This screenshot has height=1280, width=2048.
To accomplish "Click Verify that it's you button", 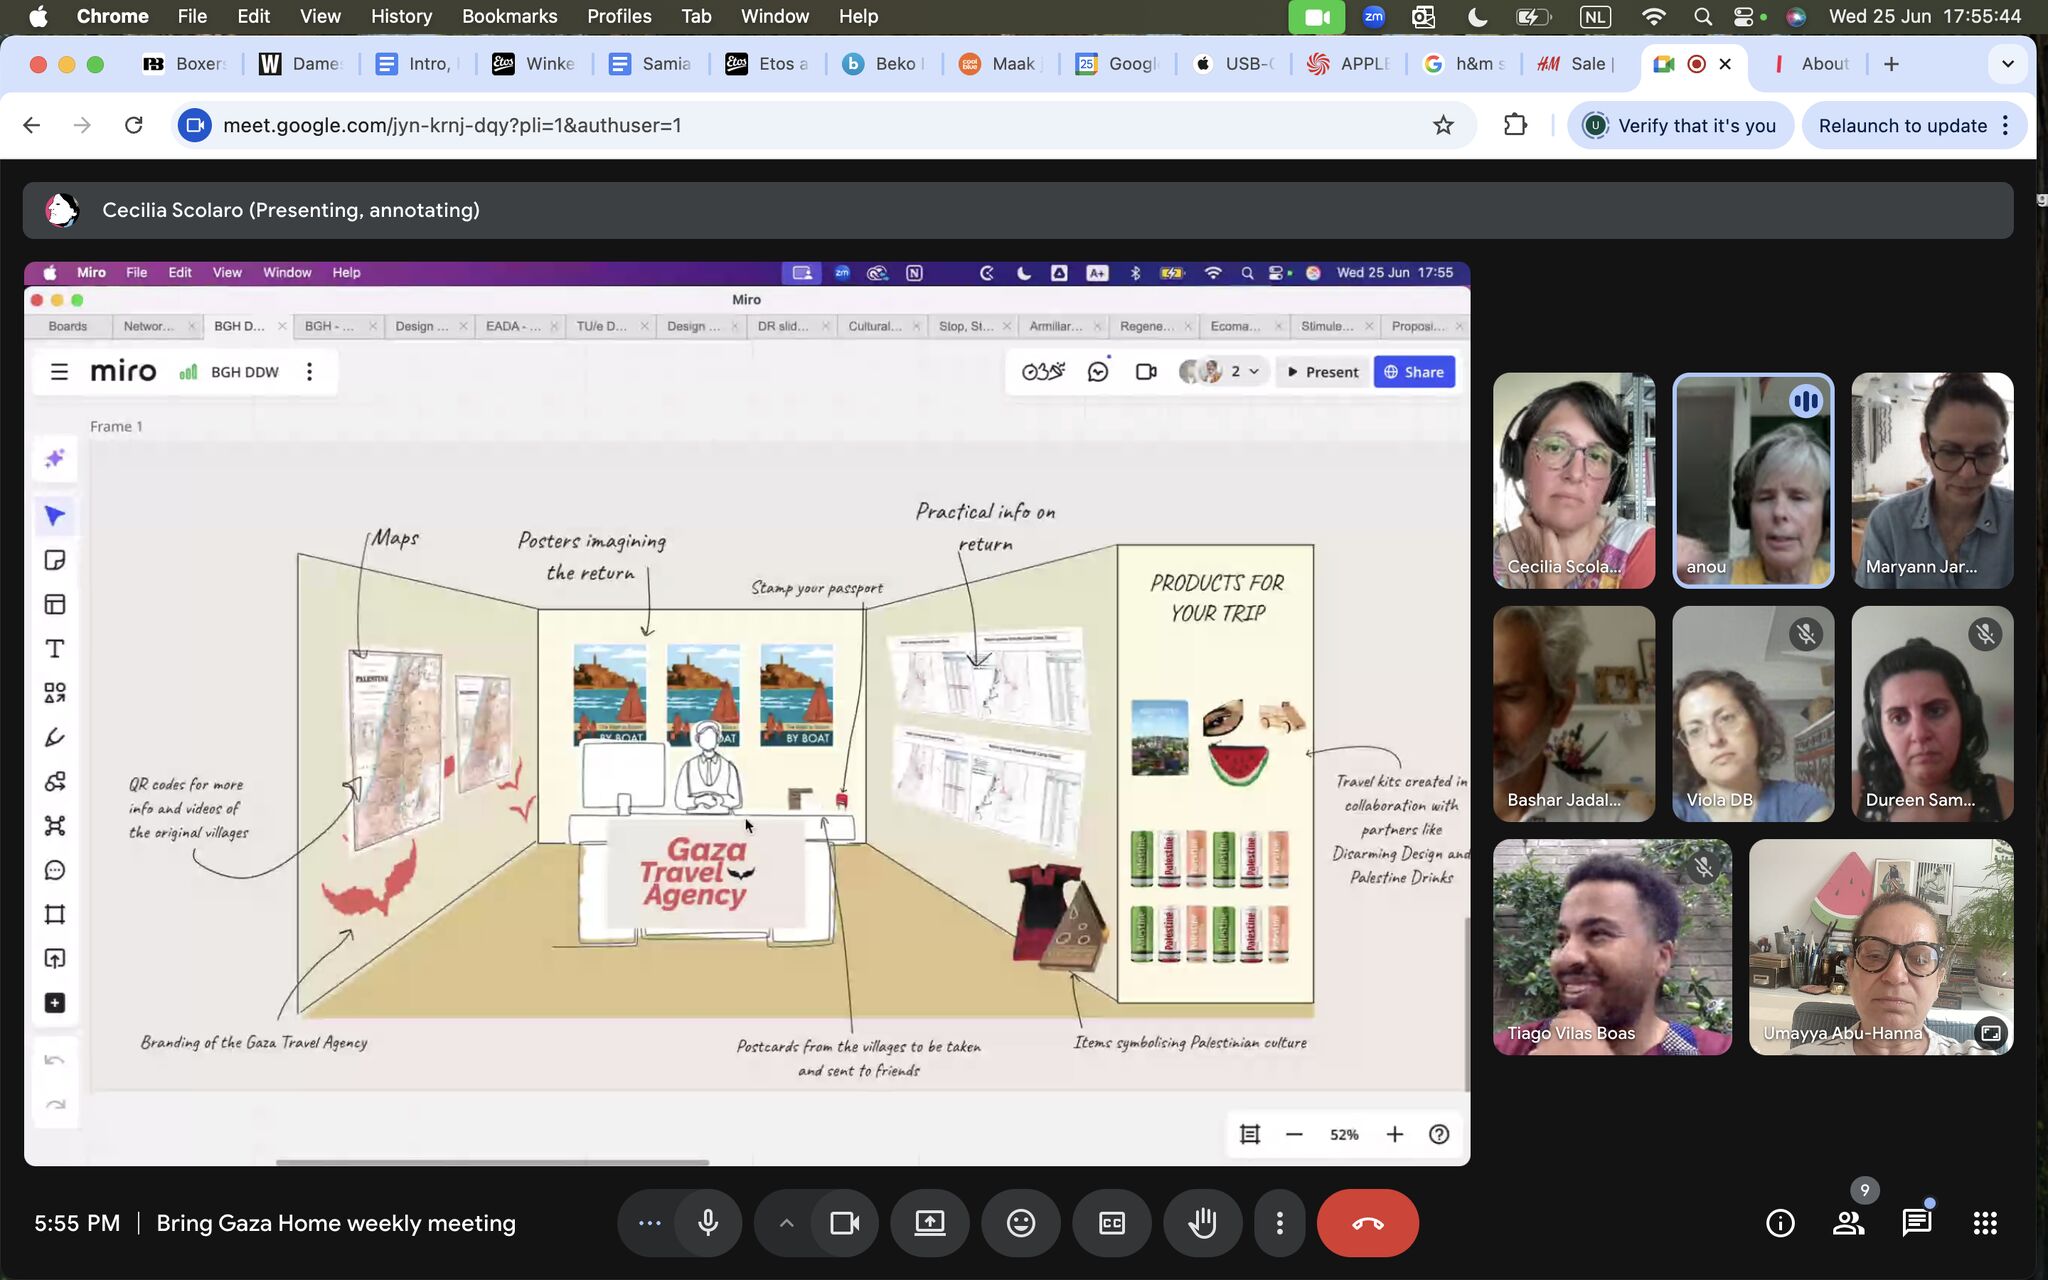I will coord(1680,126).
